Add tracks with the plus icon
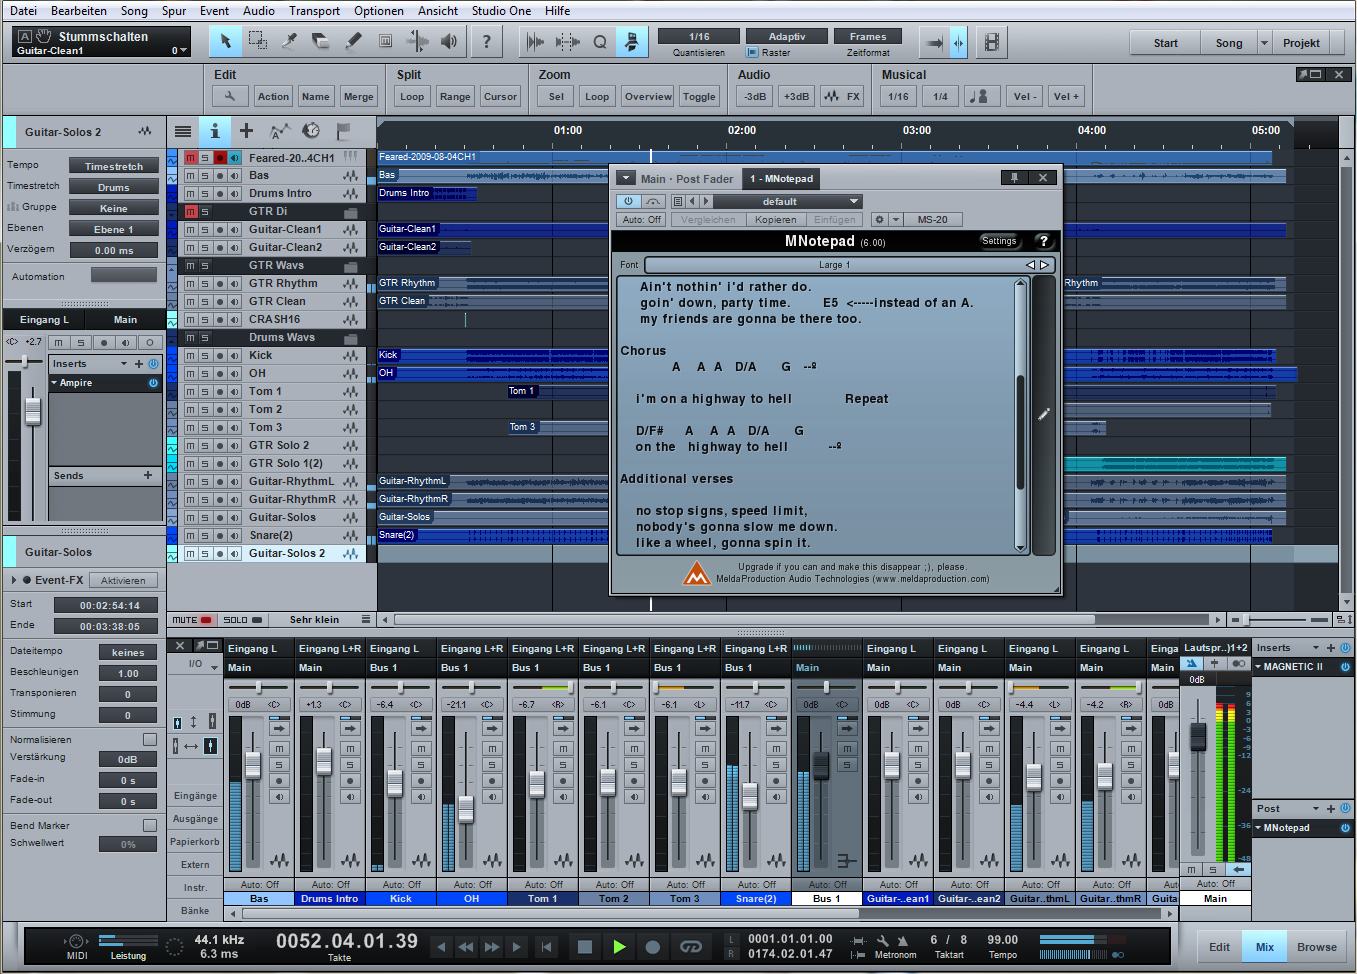This screenshot has width=1357, height=974. point(246,131)
